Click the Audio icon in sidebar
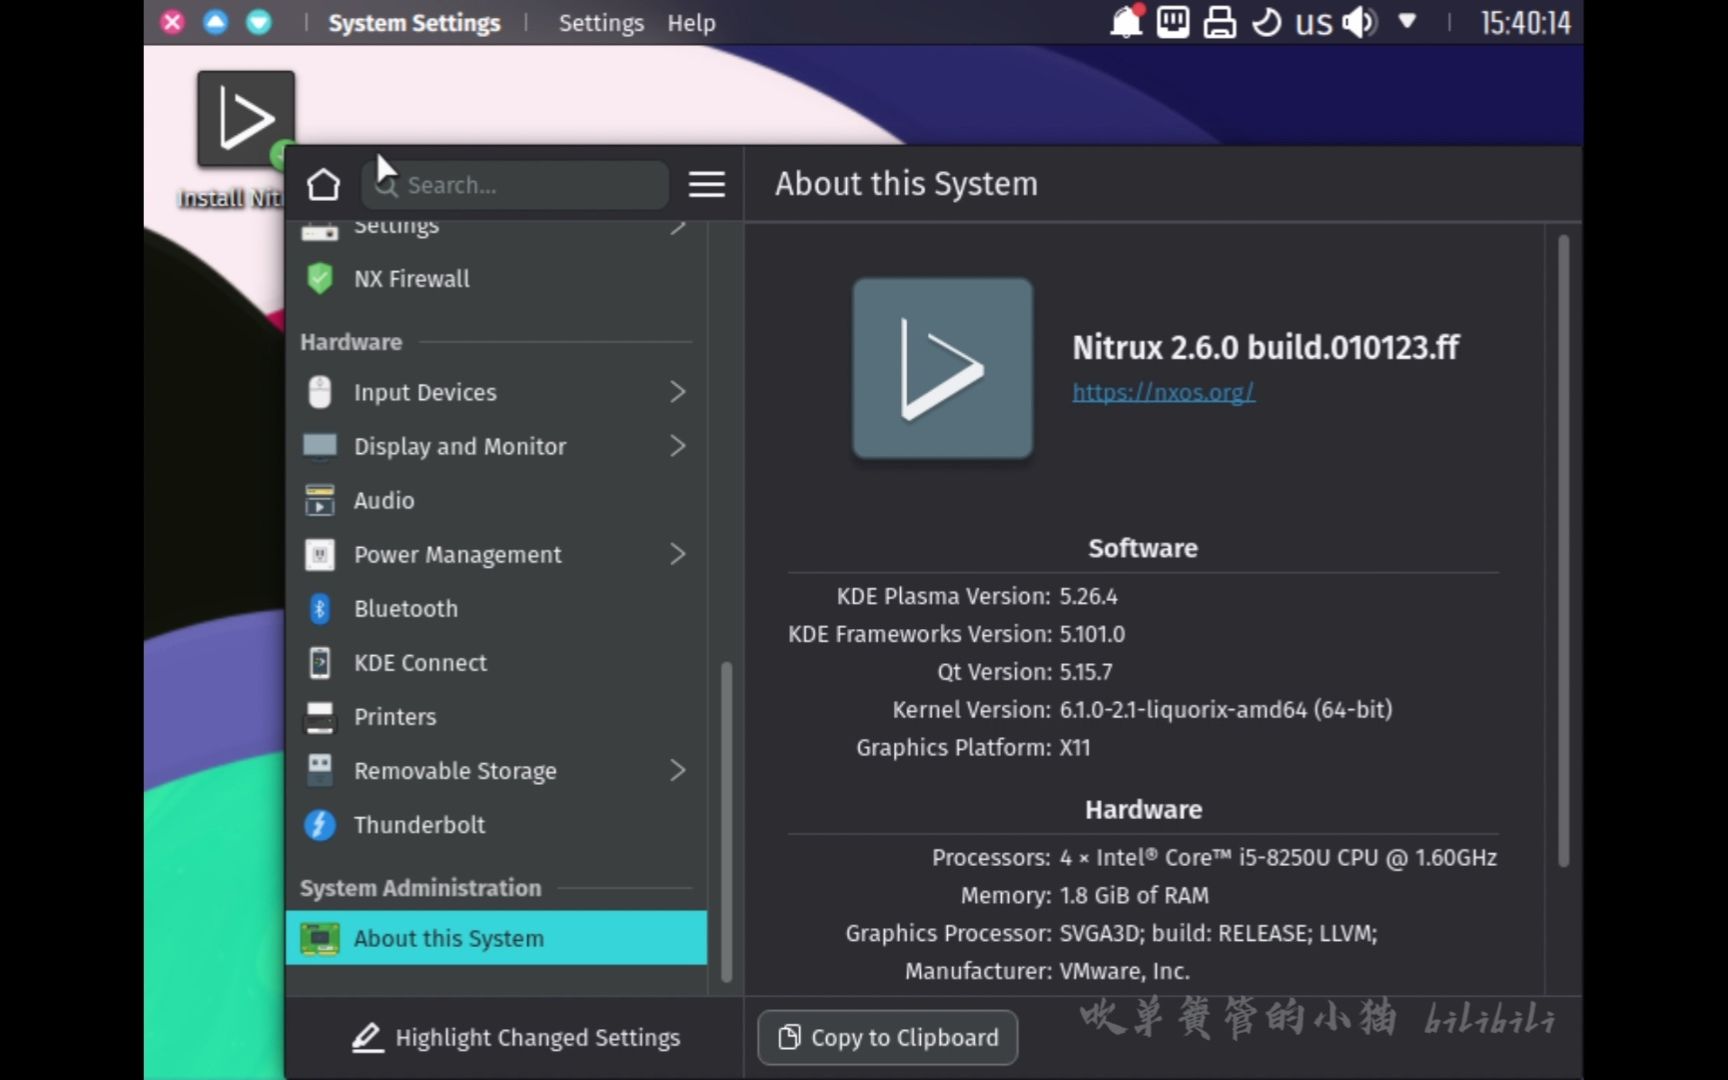Viewport: 1728px width, 1080px height. 320,500
